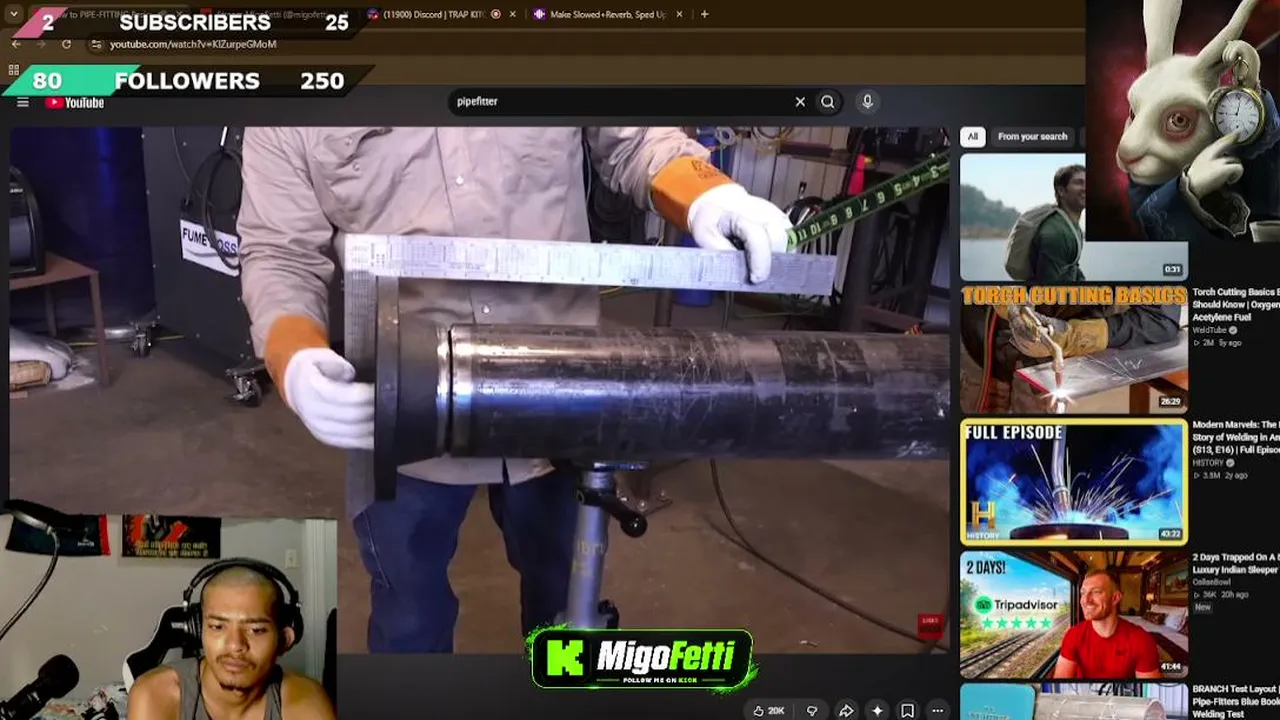Open the Torch Cutting Basics thumbnail
This screenshot has height=720, width=1280.
point(1074,348)
